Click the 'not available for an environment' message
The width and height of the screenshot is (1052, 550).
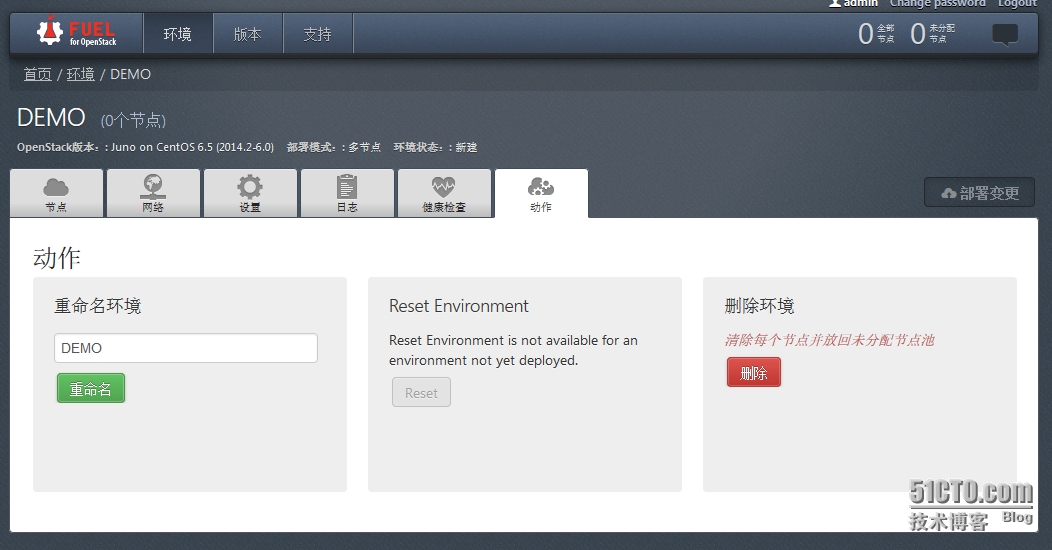pos(513,350)
